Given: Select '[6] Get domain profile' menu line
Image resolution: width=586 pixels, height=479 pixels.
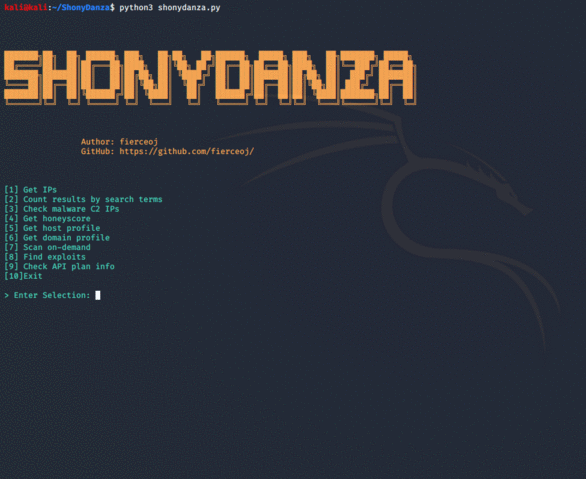Looking at the screenshot, I should tap(57, 238).
